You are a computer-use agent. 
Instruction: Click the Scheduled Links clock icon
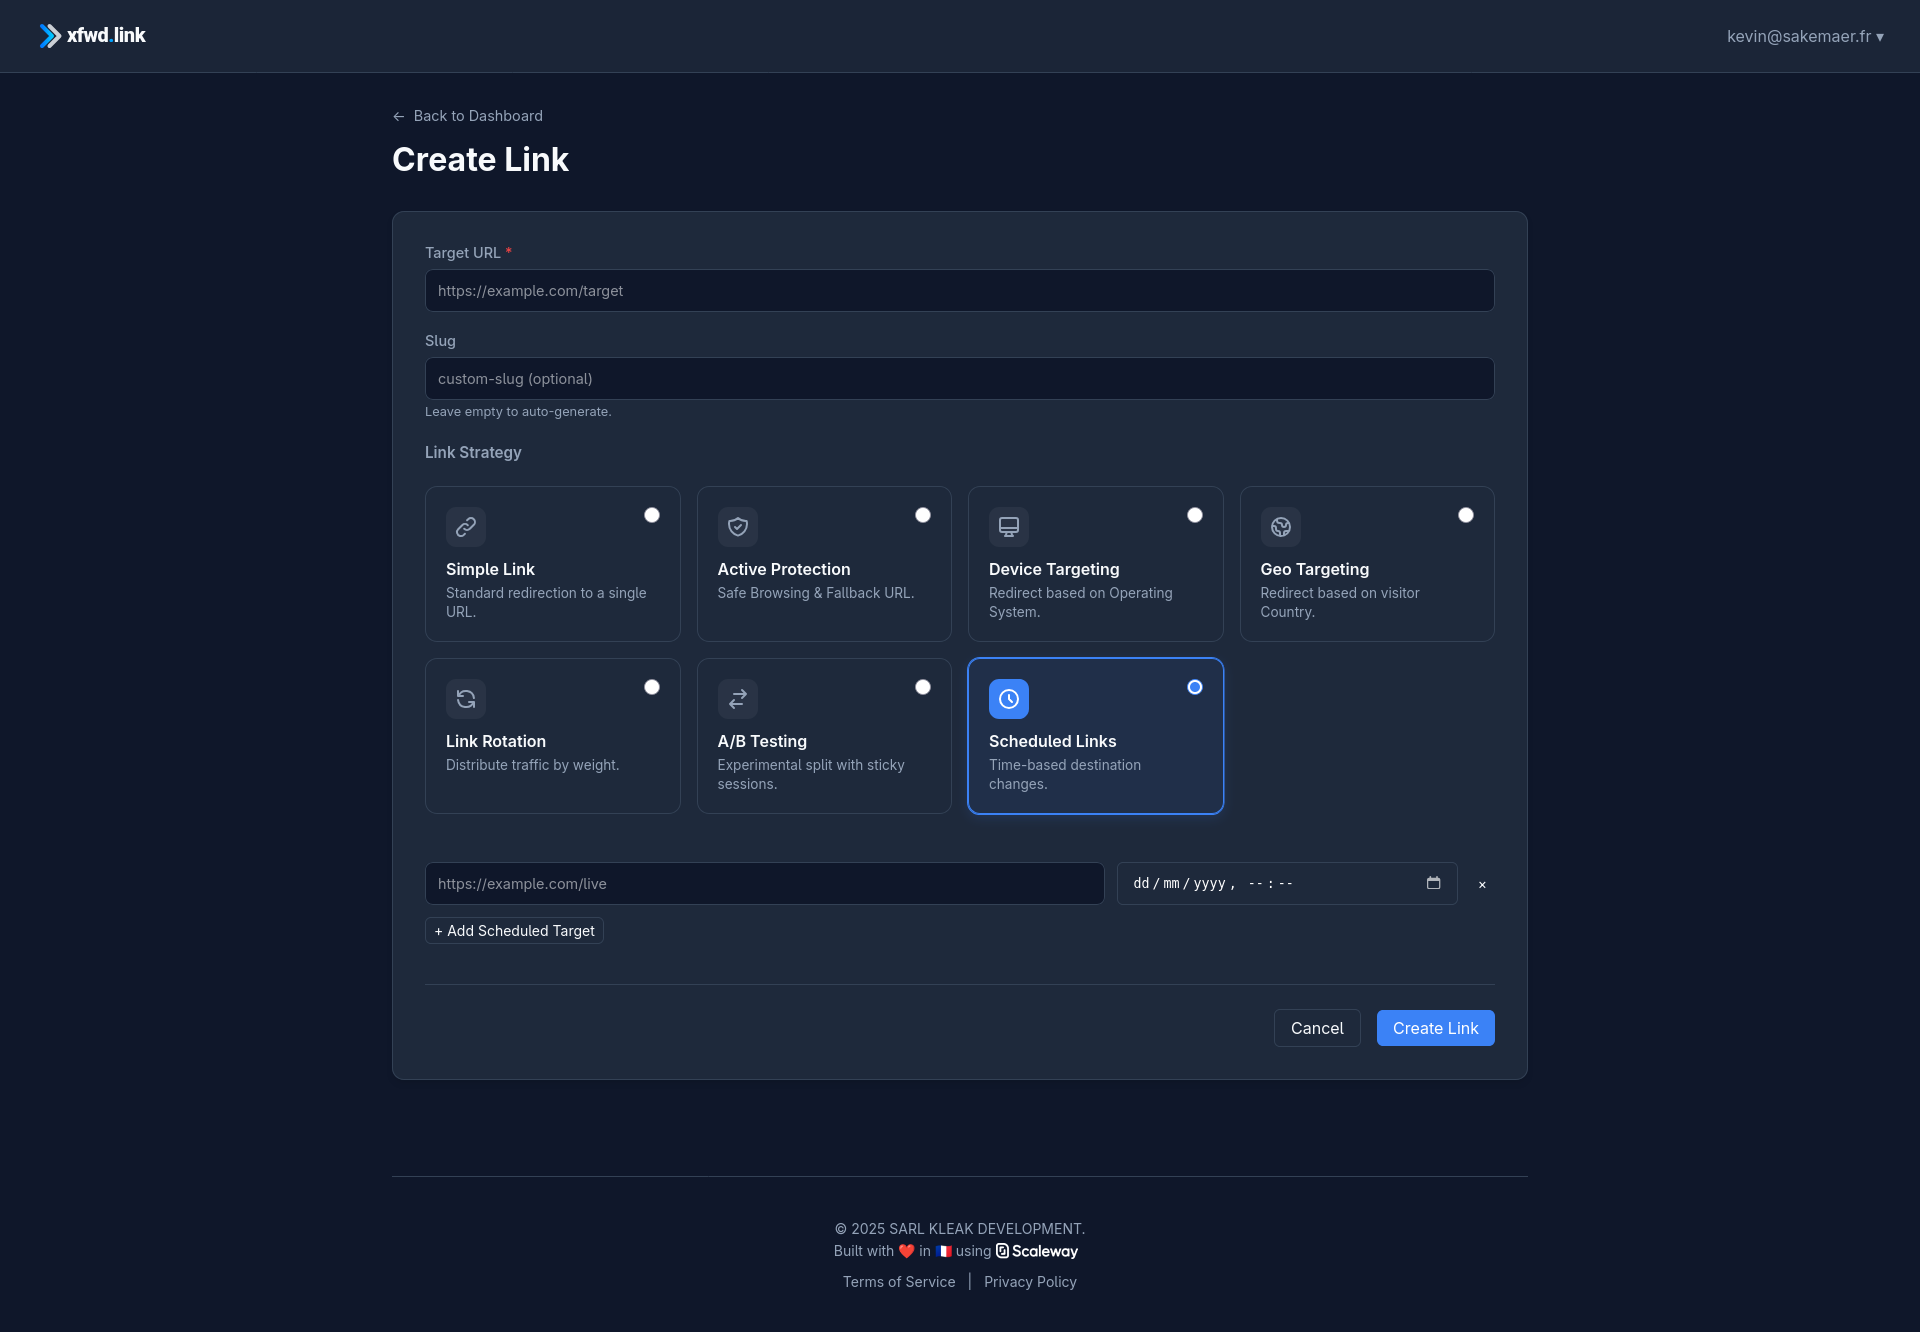(x=1009, y=699)
